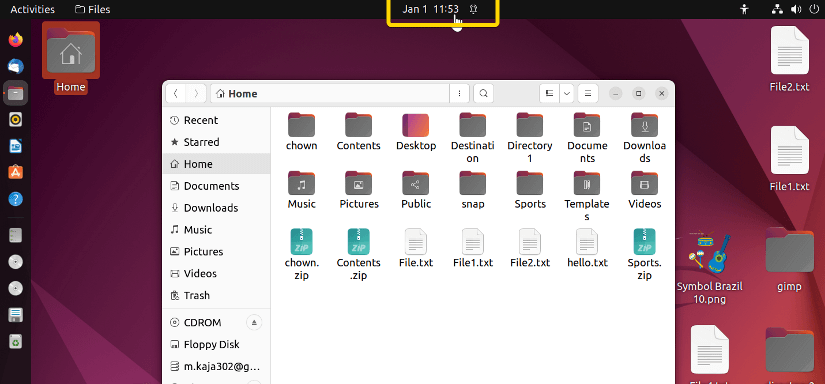Launch Thunderbird Mail from the dock

point(16,66)
